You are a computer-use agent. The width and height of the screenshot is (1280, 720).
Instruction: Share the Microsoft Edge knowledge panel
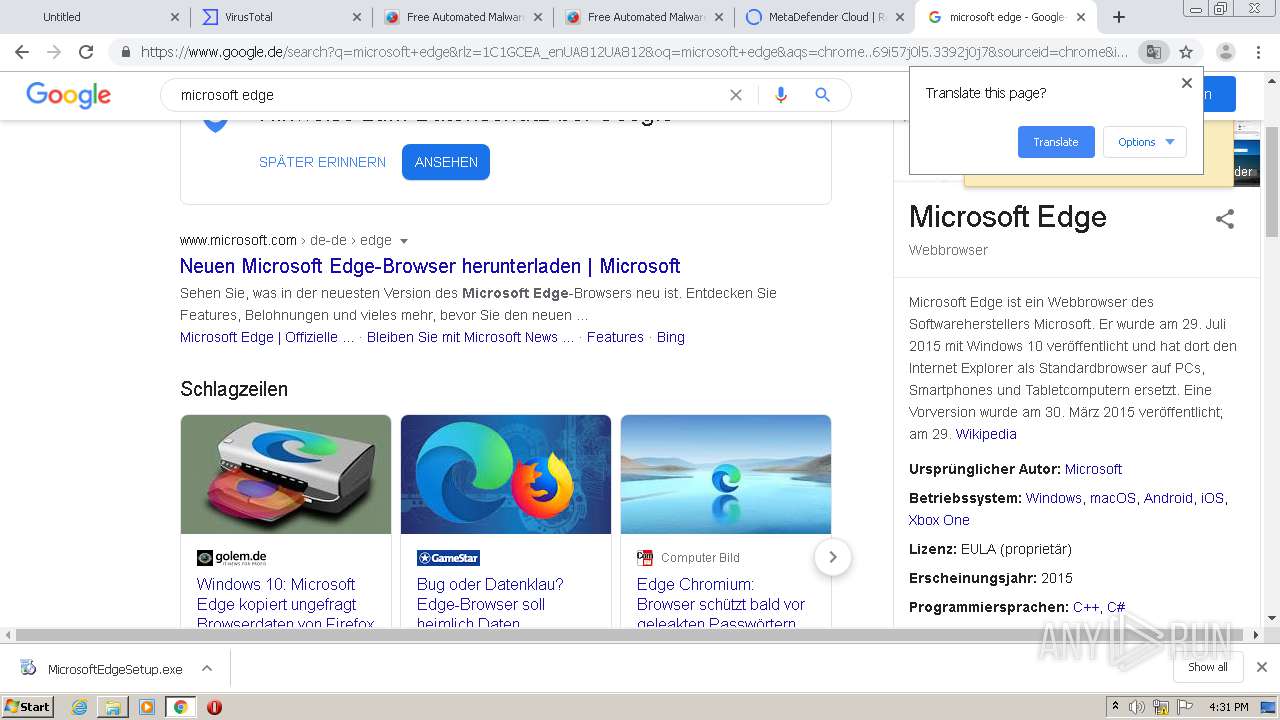point(1225,219)
